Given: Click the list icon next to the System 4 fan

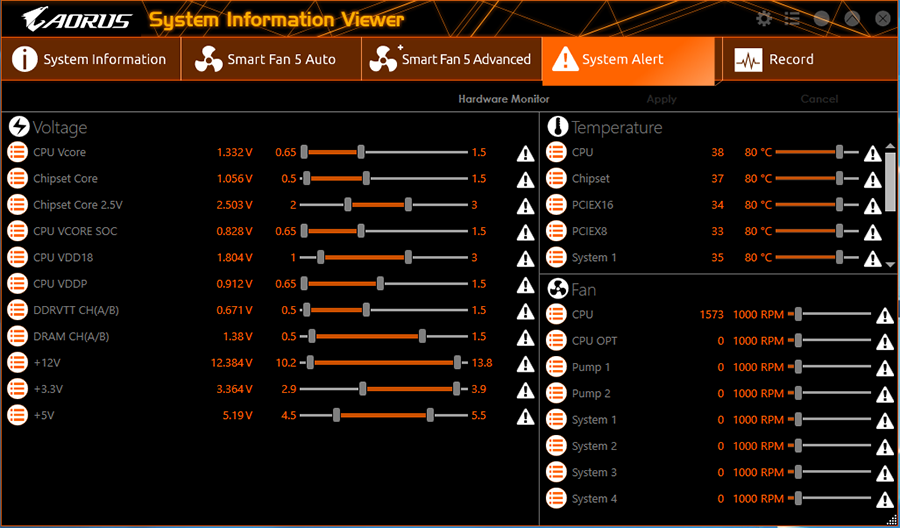Looking at the screenshot, I should (x=556, y=499).
